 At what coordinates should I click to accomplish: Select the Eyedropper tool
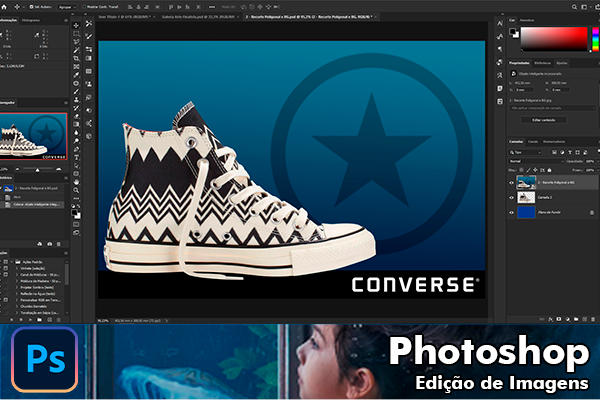[76, 75]
